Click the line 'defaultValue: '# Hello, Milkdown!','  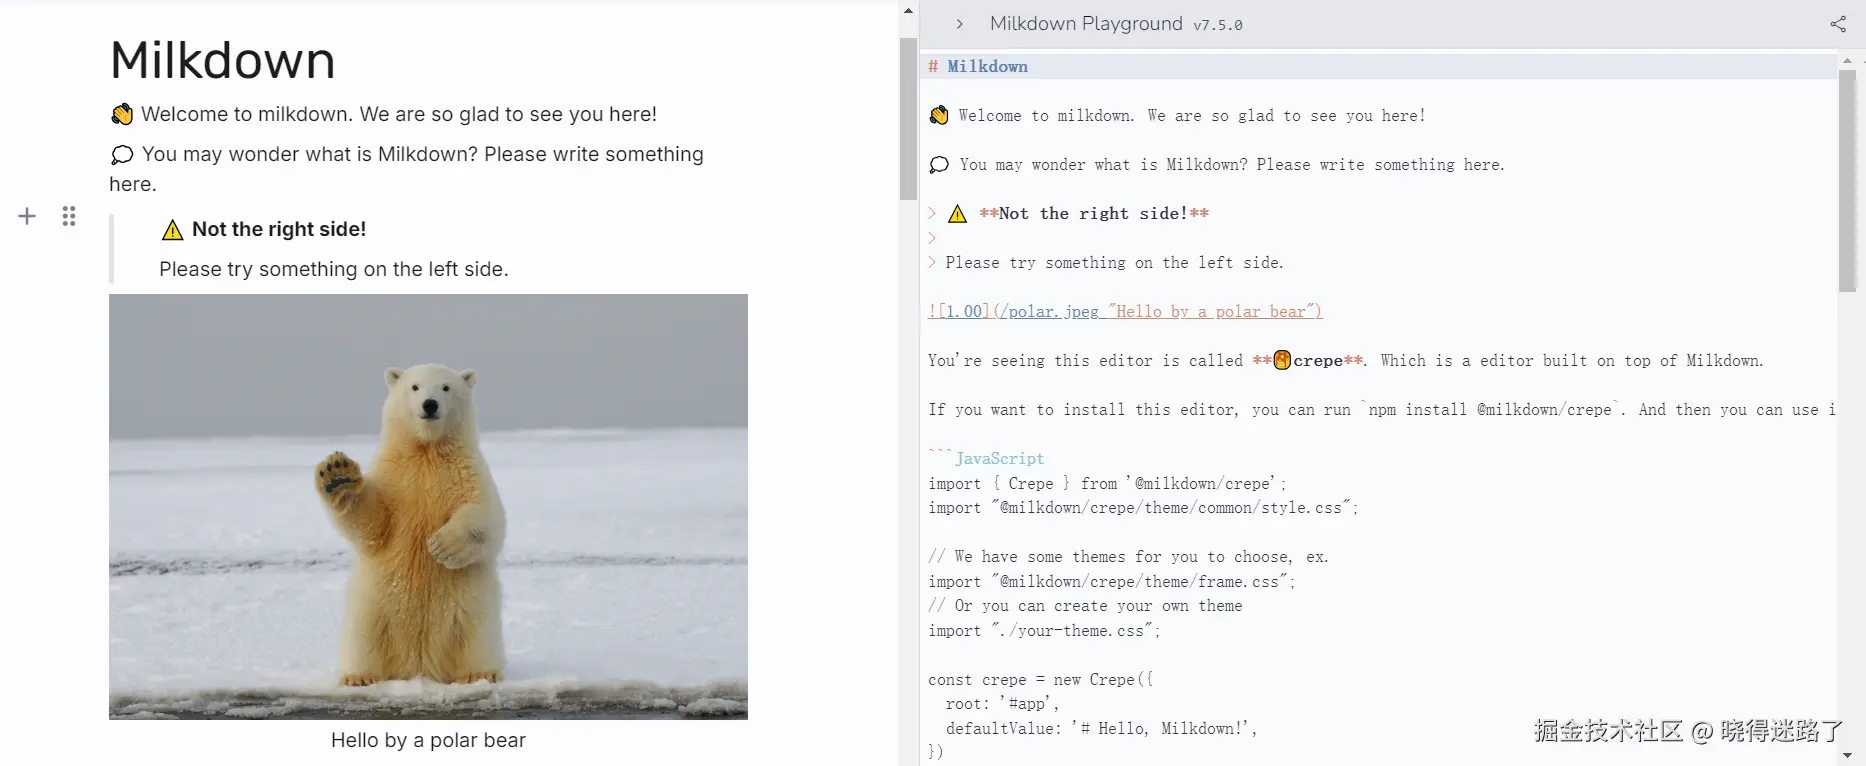click(1101, 728)
